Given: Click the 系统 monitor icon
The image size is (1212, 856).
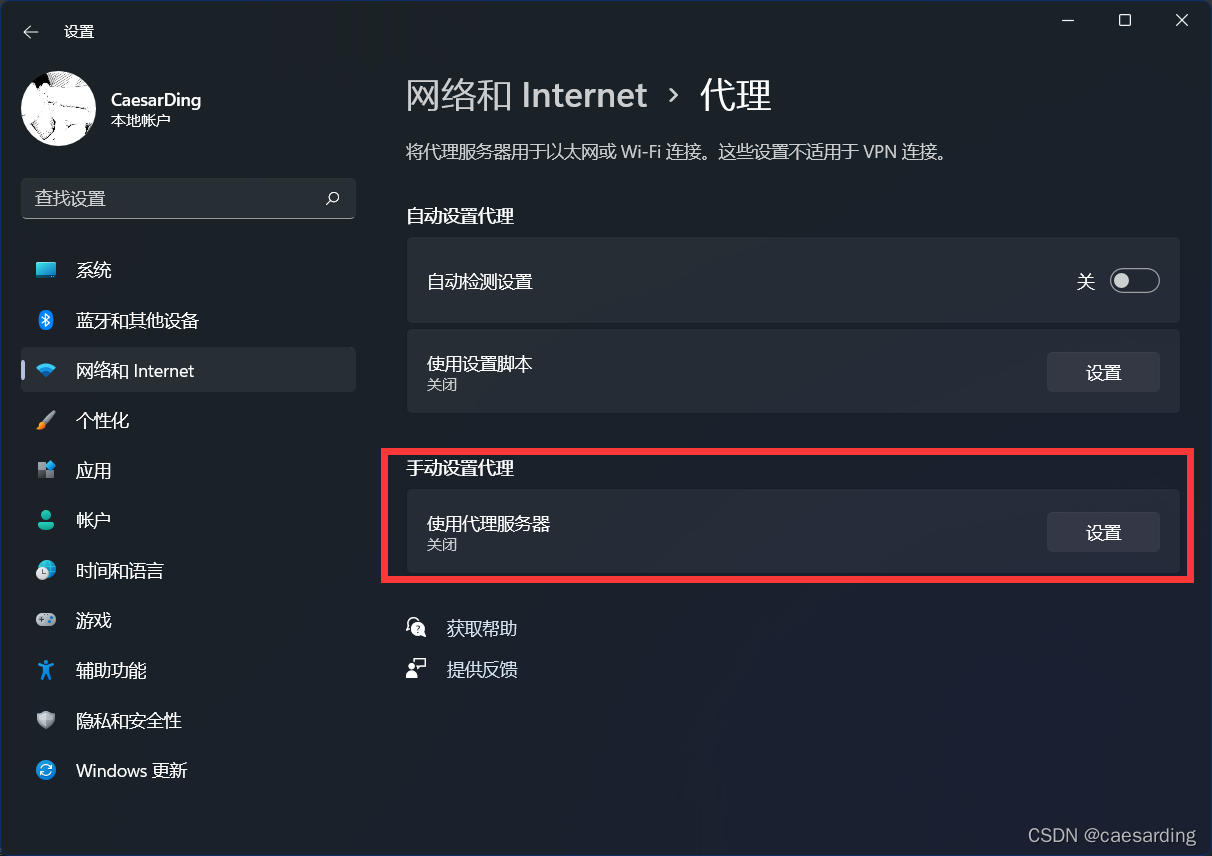Looking at the screenshot, I should (46, 270).
